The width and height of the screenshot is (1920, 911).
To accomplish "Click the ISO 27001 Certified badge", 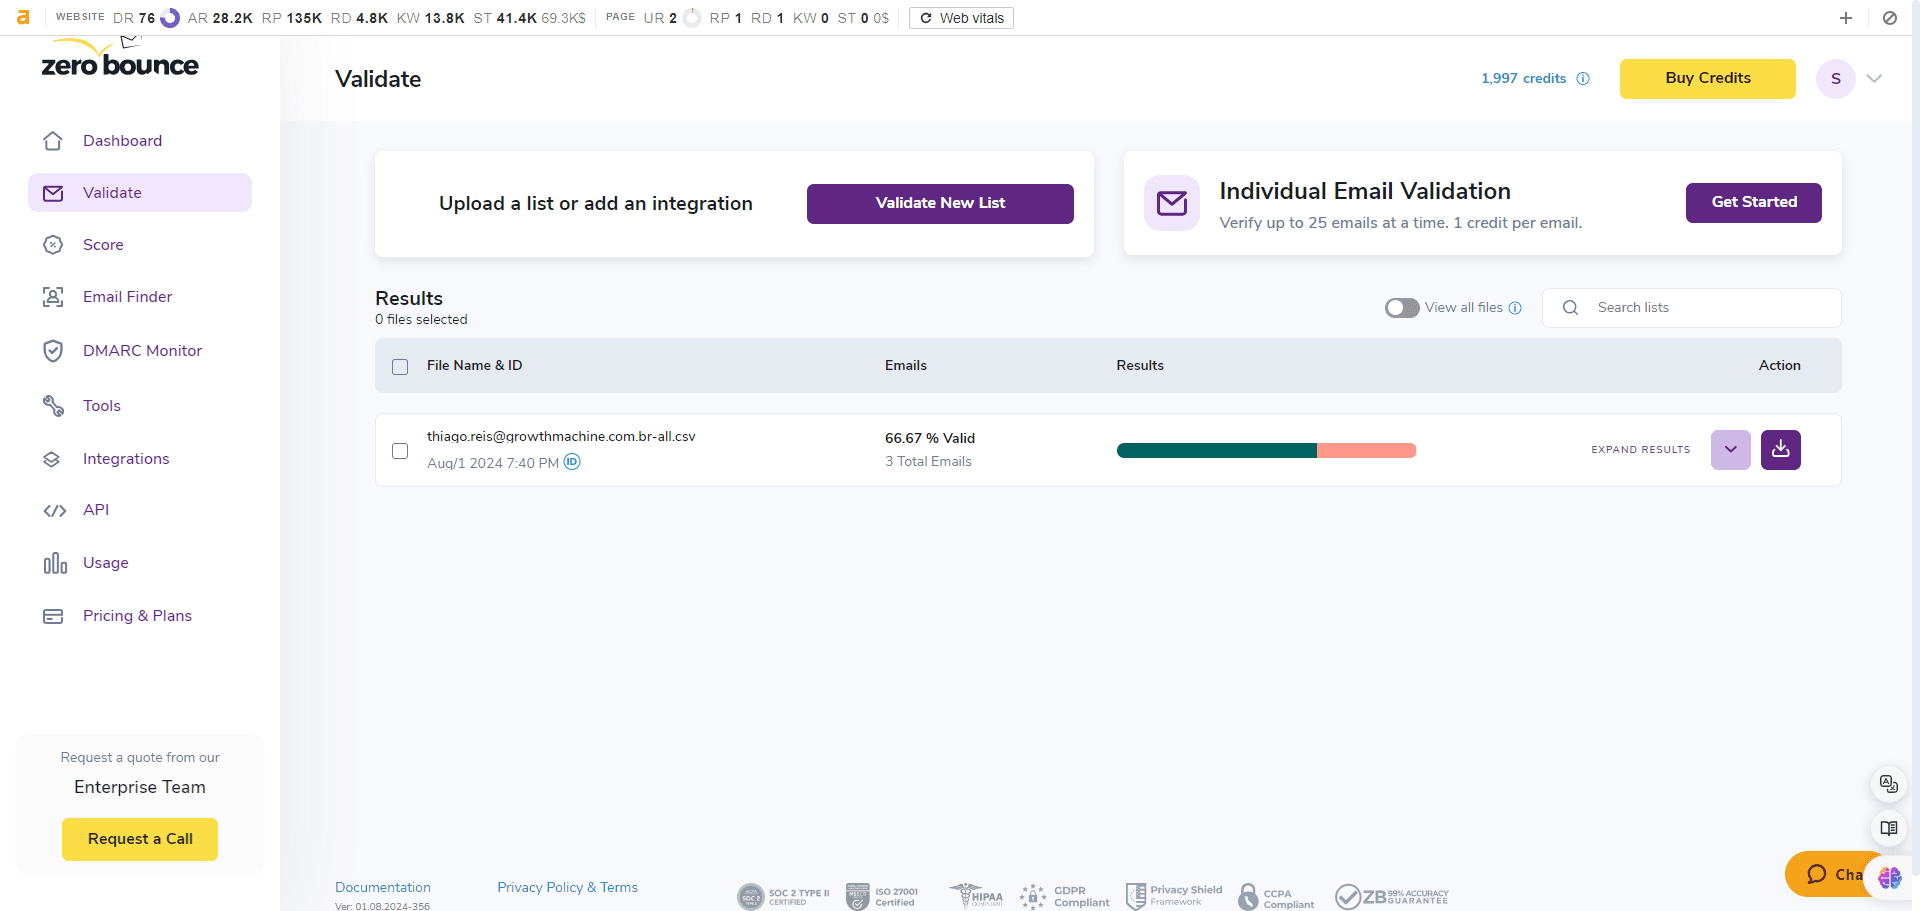I will (x=882, y=897).
